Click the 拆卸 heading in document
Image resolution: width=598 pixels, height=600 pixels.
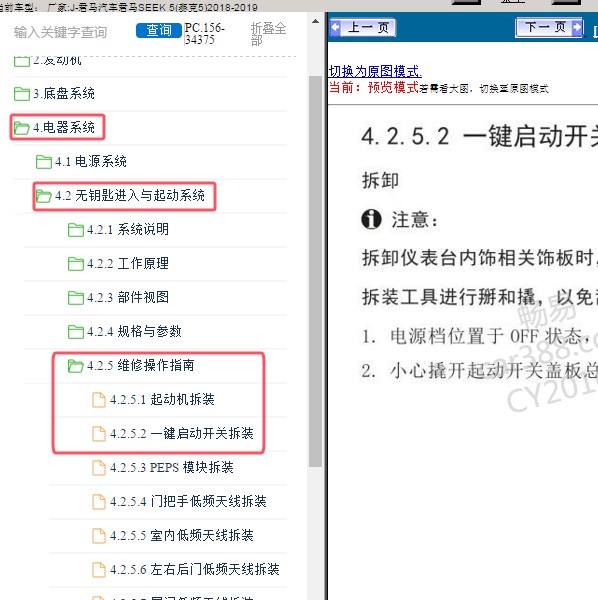tap(380, 181)
